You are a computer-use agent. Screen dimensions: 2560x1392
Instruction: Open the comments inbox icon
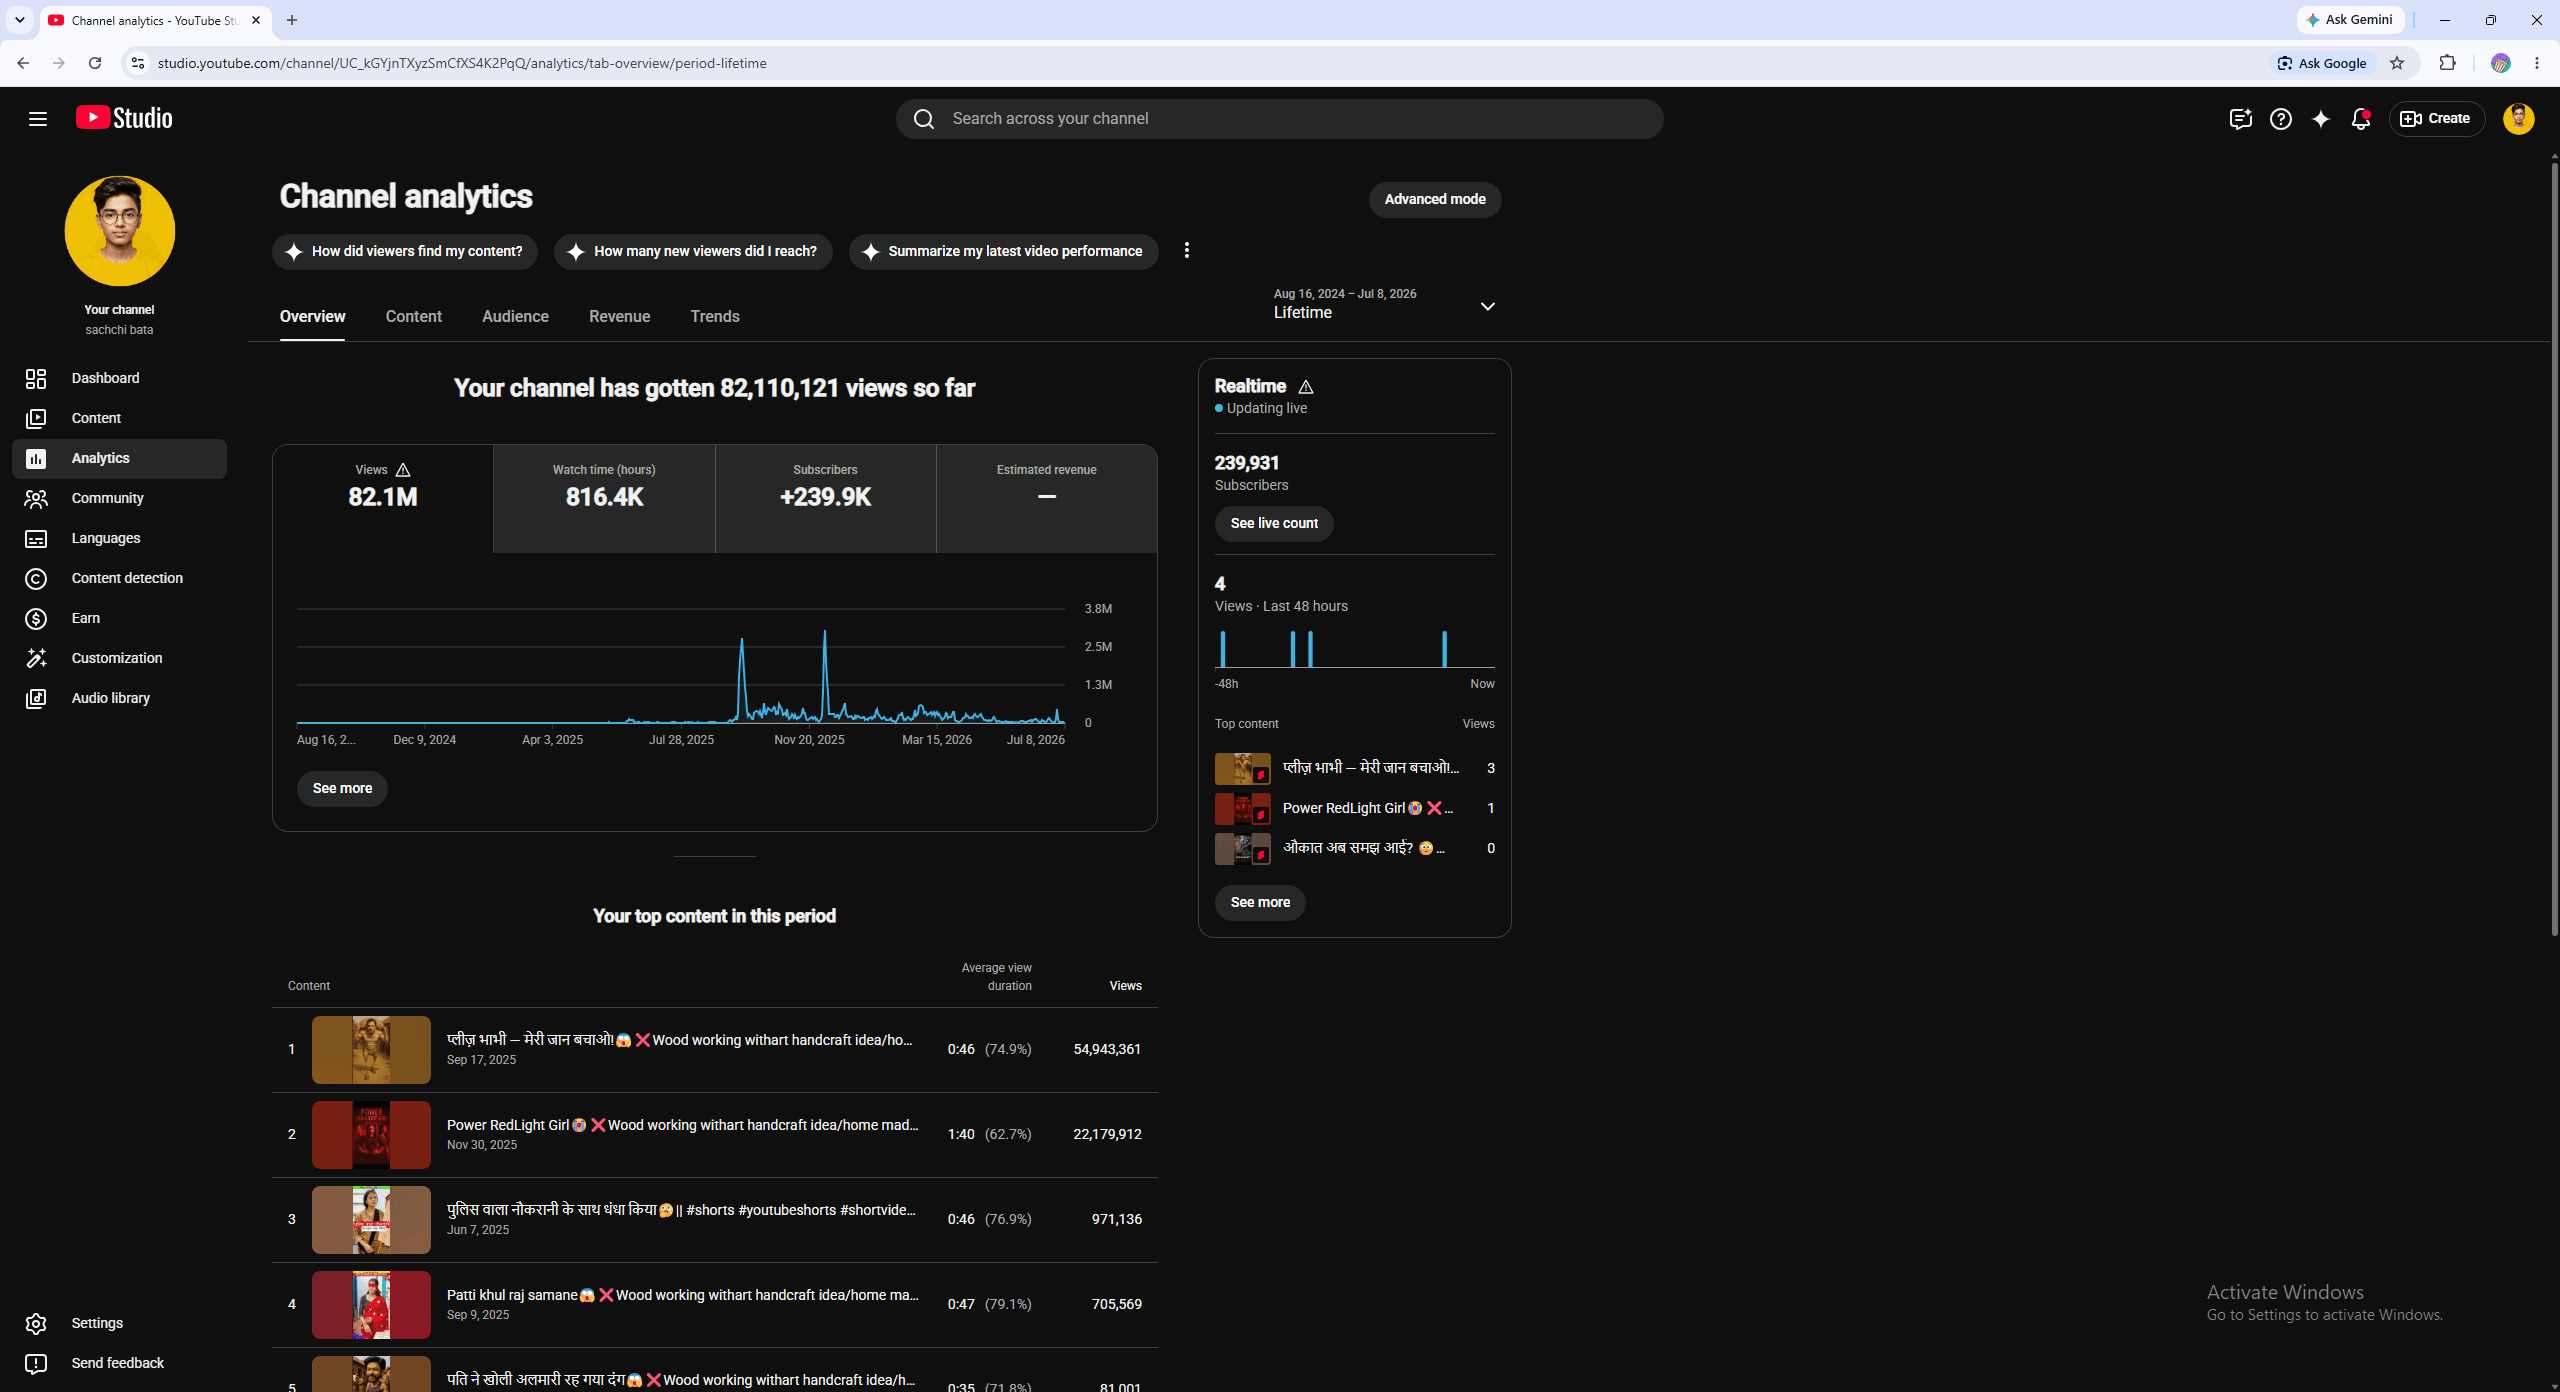click(2240, 119)
